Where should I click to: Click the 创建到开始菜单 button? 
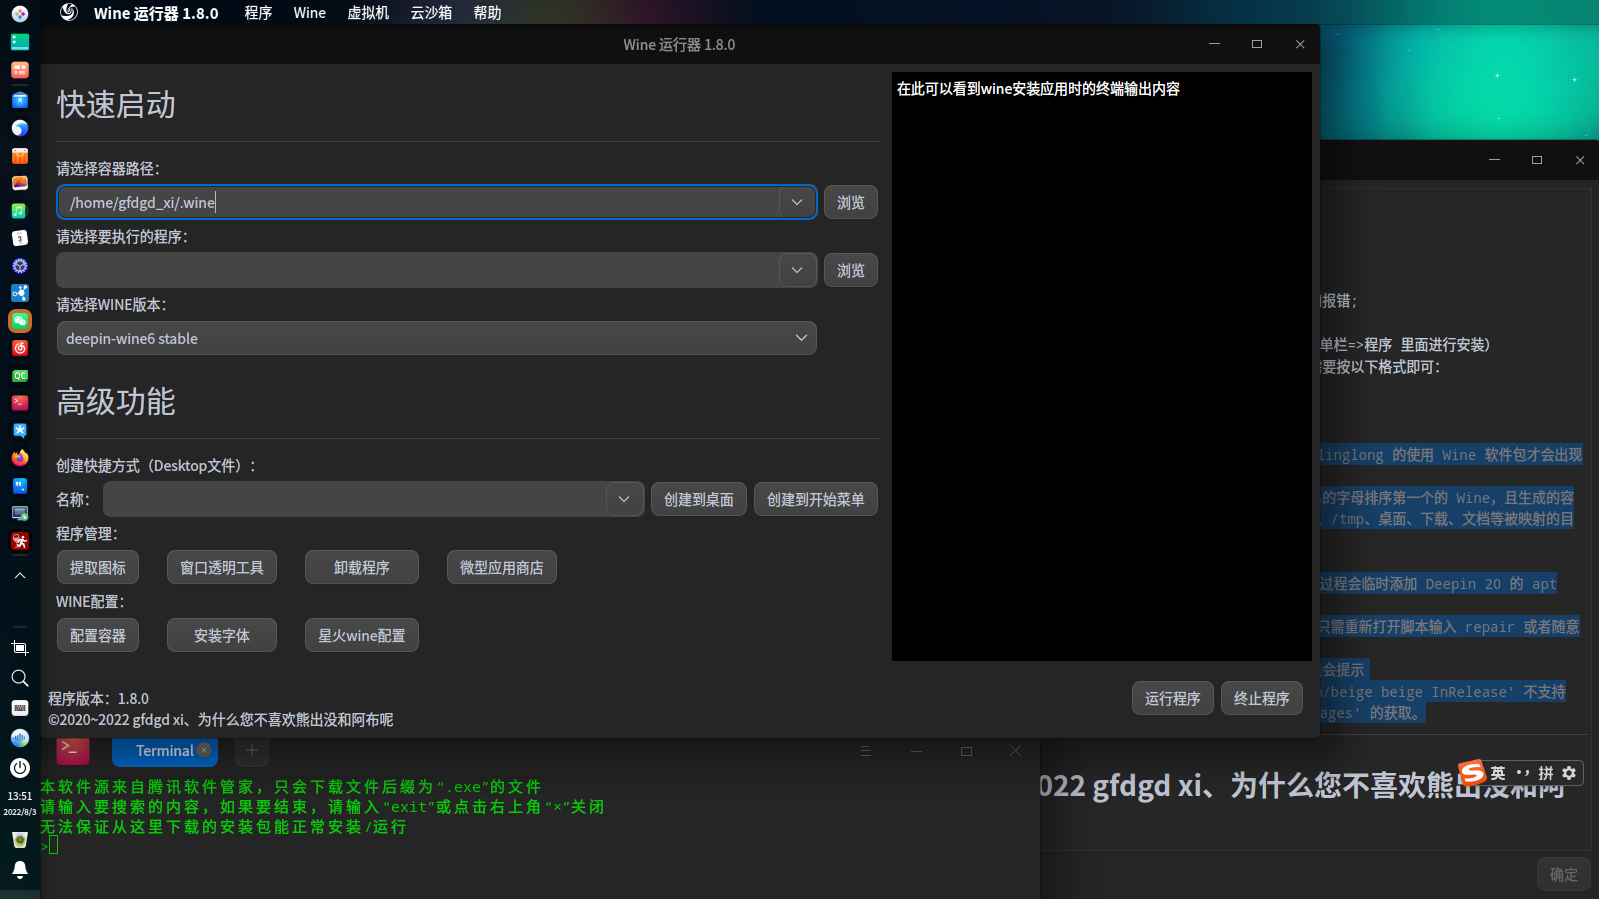(x=816, y=499)
